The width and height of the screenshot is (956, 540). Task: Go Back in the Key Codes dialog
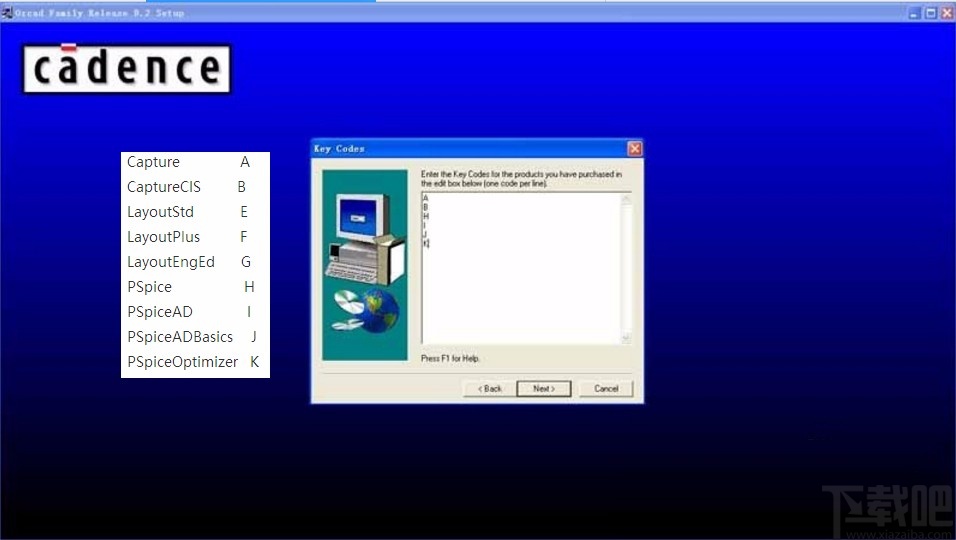[489, 389]
